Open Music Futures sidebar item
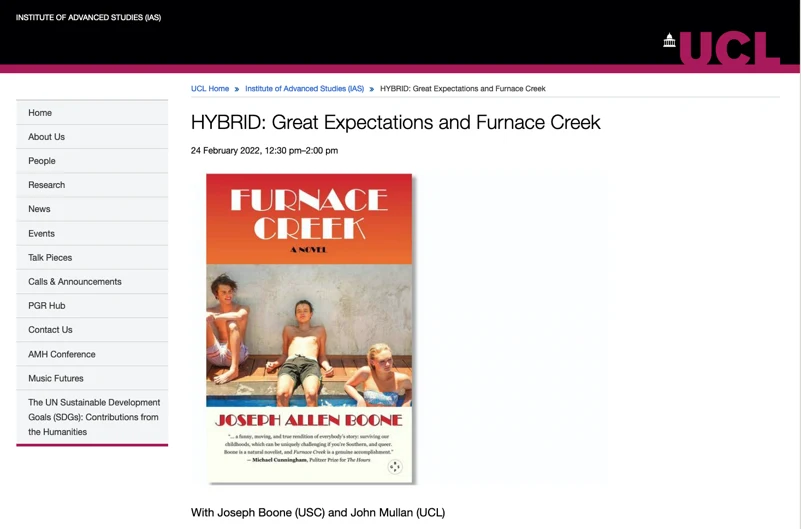The image size is (801, 529). [x=92, y=378]
